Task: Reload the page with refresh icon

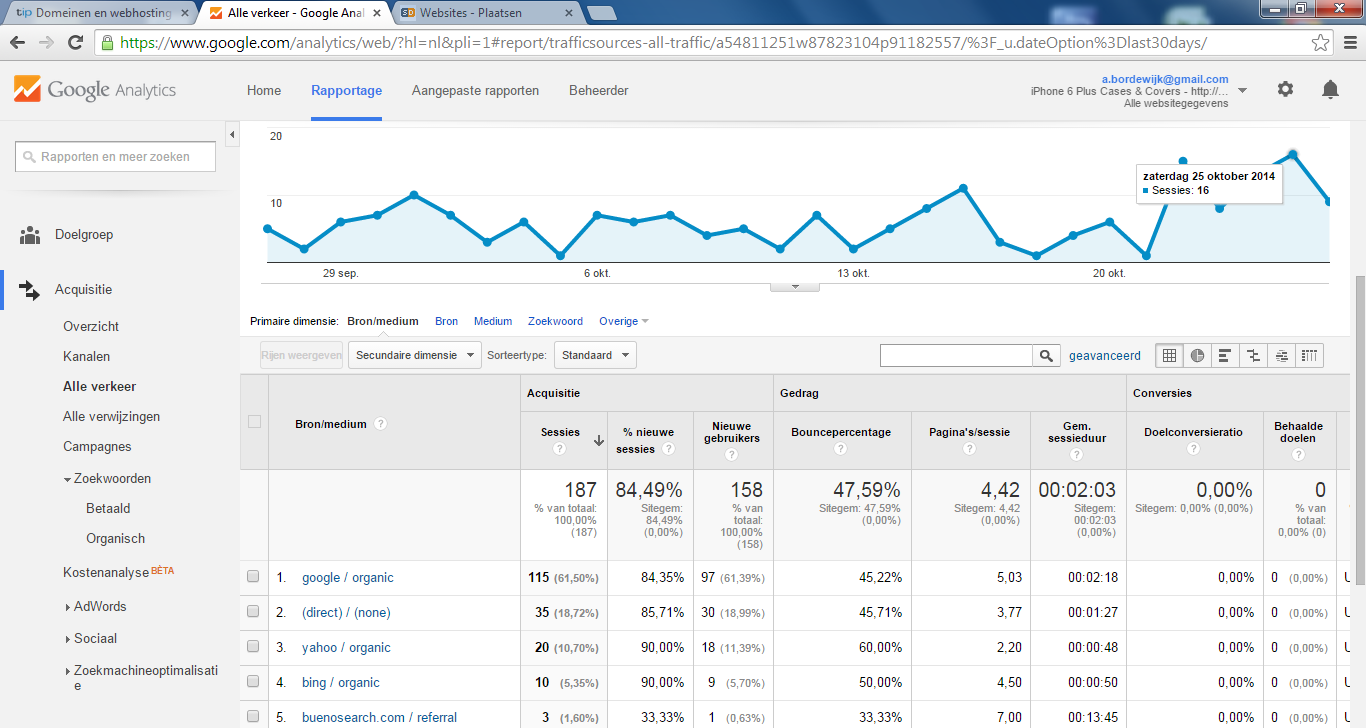Action: [x=75, y=43]
